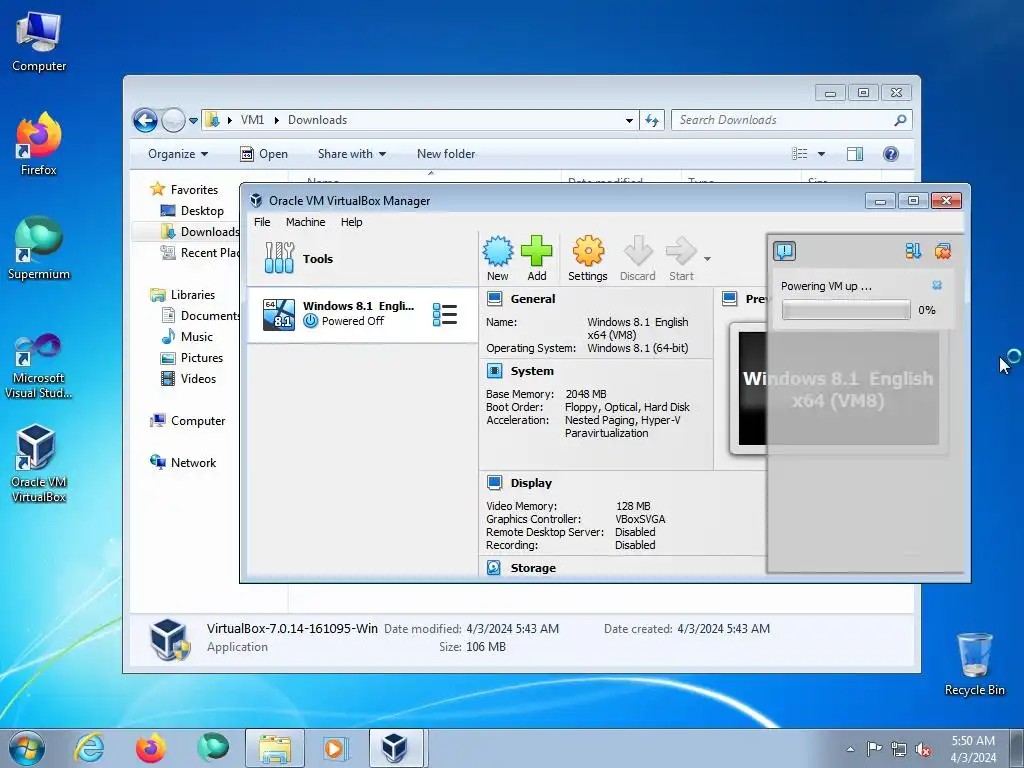Click the taskbar clock showing 5:50 AM
Screen dimensions: 1024x768
coord(973,749)
